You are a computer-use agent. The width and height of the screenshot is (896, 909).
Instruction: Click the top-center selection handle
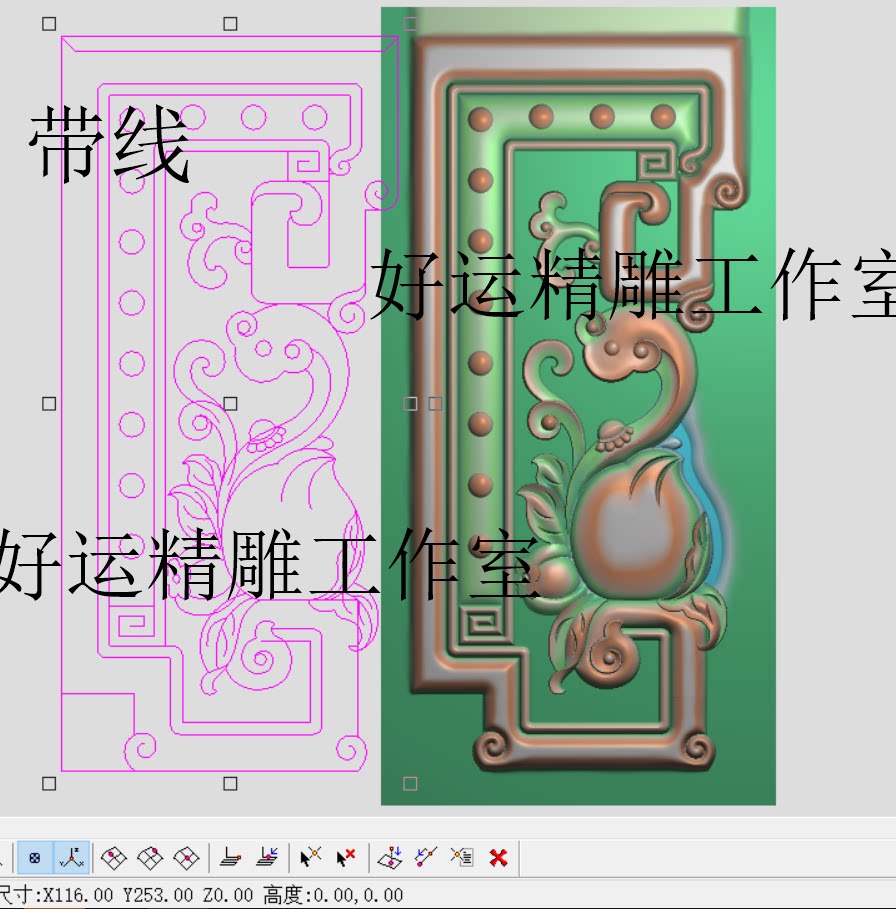tap(230, 24)
